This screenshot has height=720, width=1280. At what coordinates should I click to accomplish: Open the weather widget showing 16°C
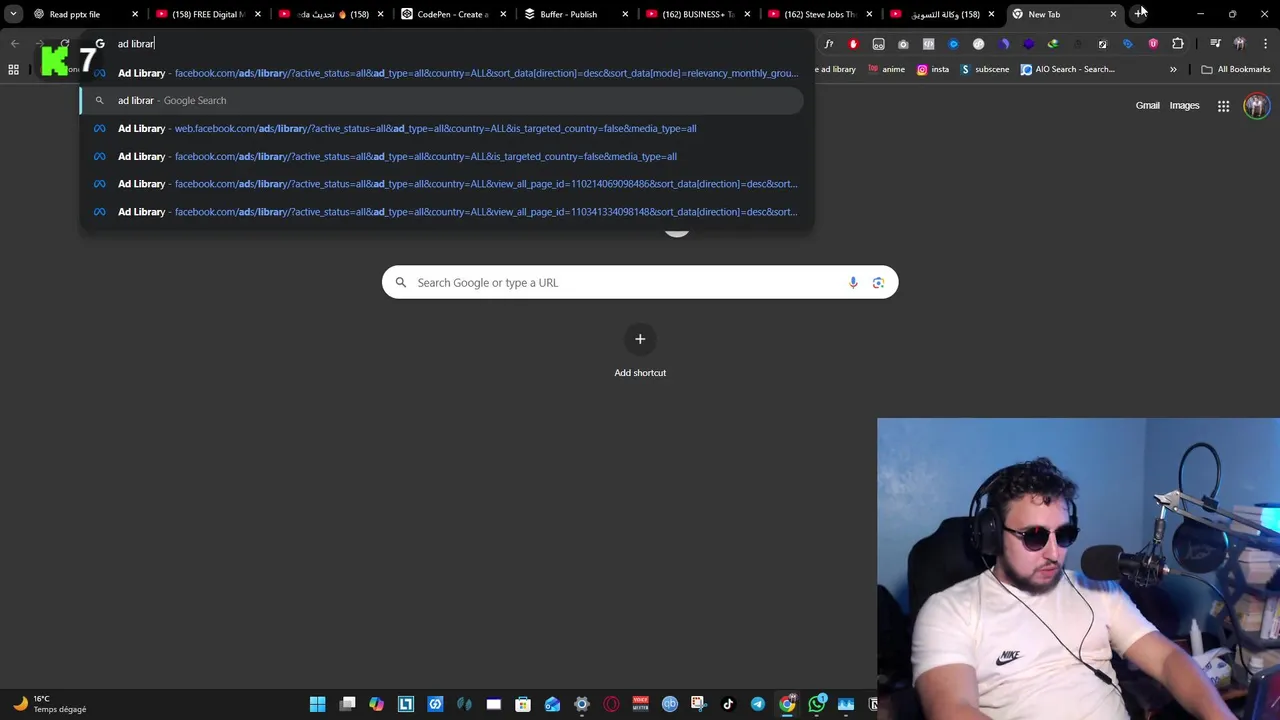click(x=50, y=704)
